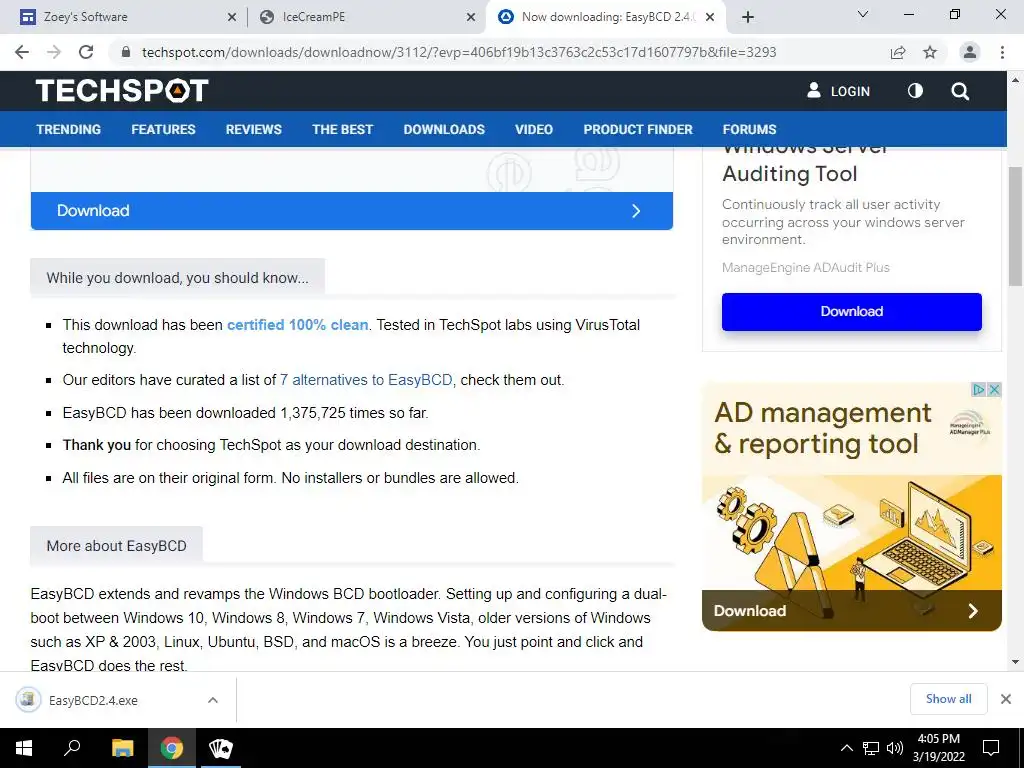Click the Chrome taskbar icon
Screen dimensions: 1024x768
pyautogui.click(x=172, y=748)
